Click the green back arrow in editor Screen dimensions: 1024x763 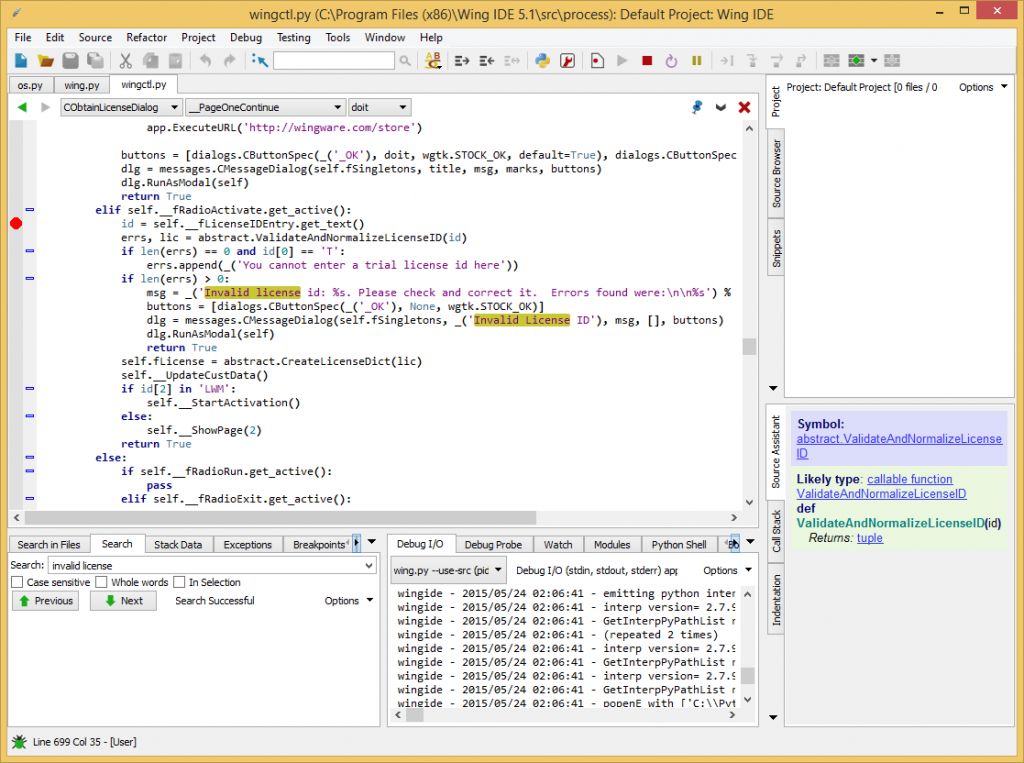click(22, 107)
